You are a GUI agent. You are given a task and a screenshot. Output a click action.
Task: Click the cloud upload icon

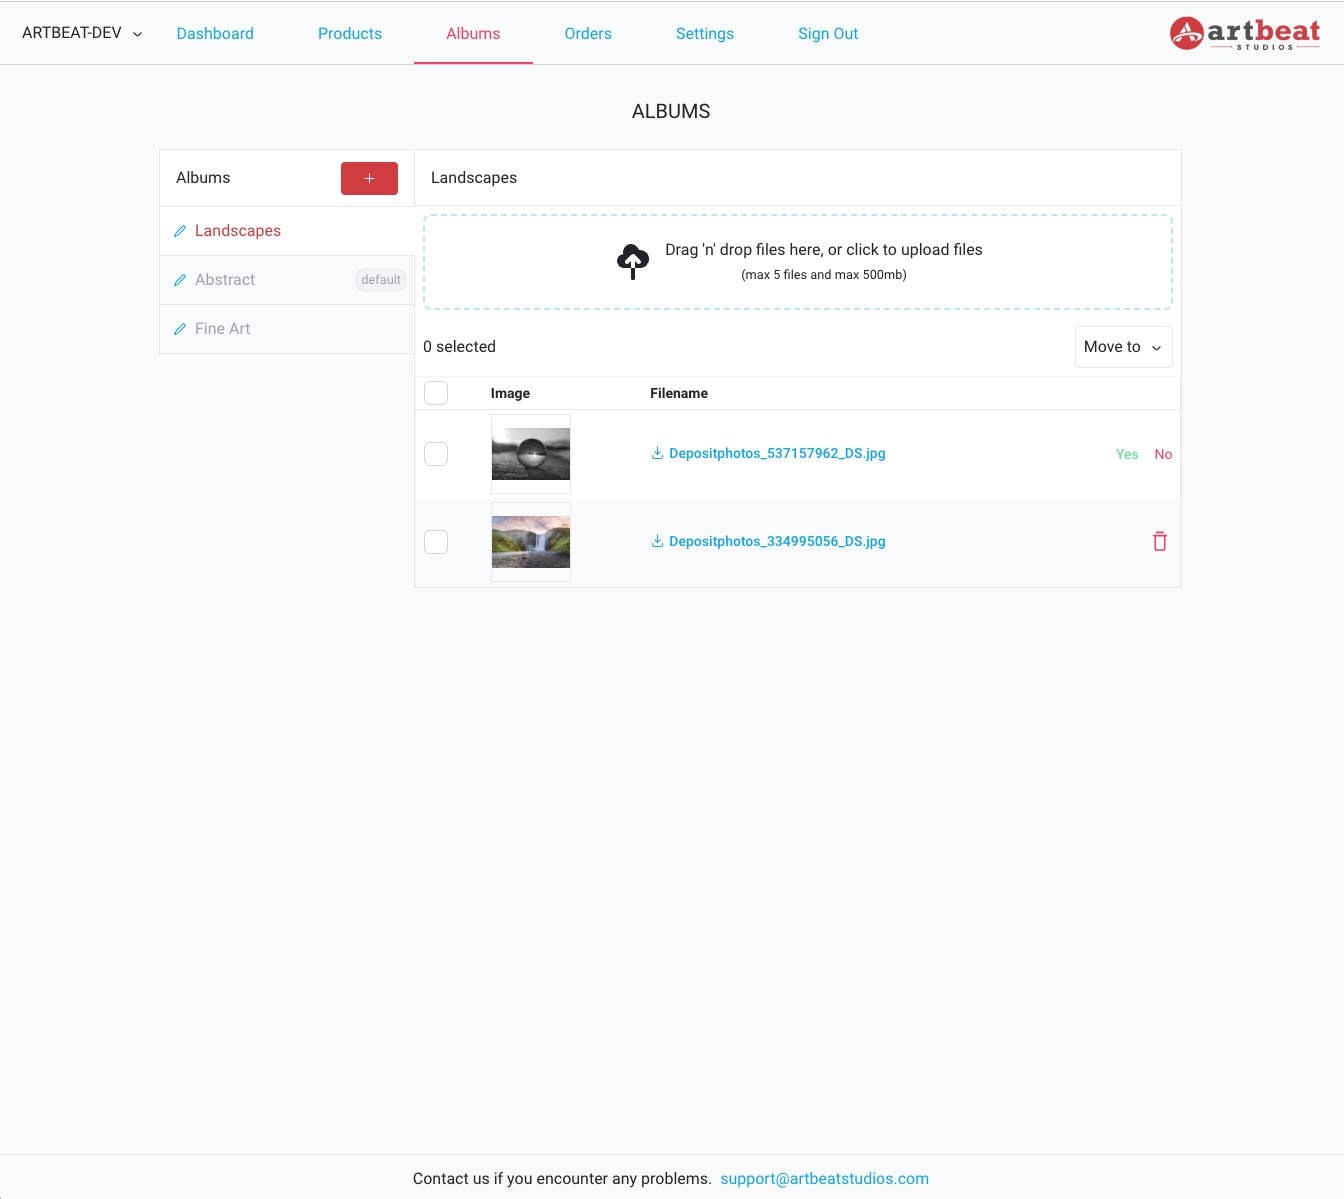tap(633, 261)
